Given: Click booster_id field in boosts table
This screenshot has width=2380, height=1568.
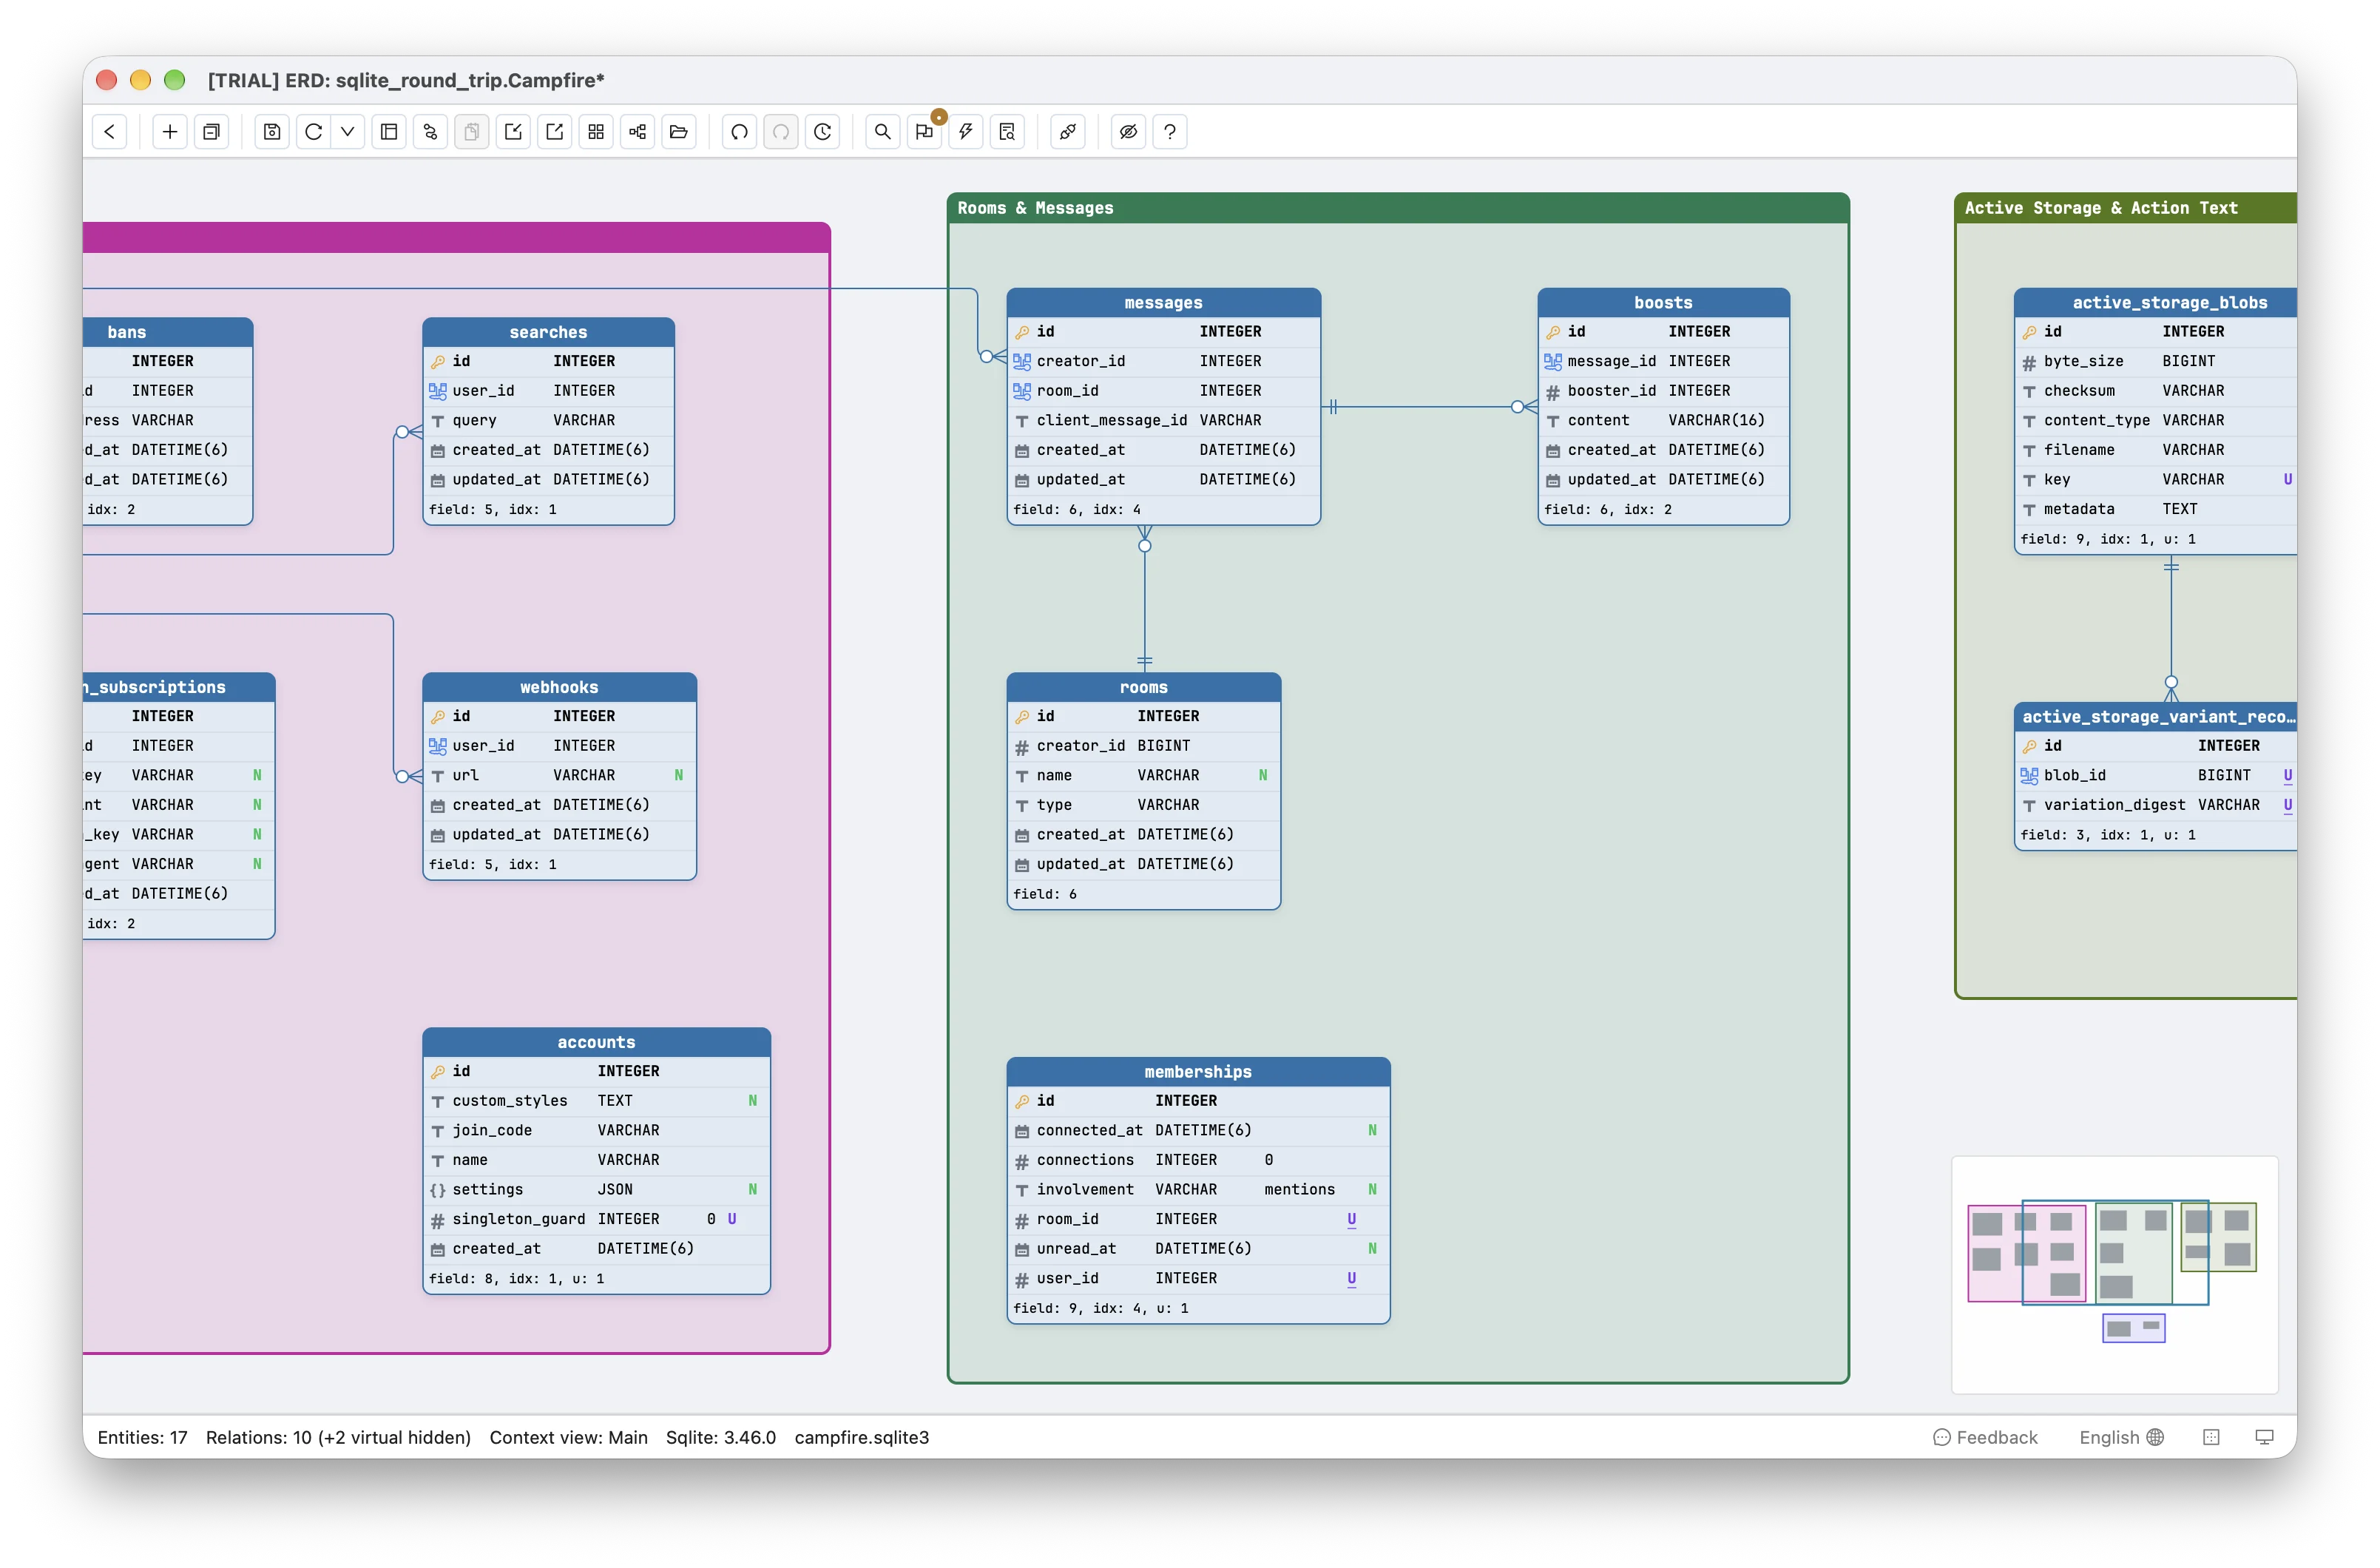Looking at the screenshot, I should (1663, 391).
